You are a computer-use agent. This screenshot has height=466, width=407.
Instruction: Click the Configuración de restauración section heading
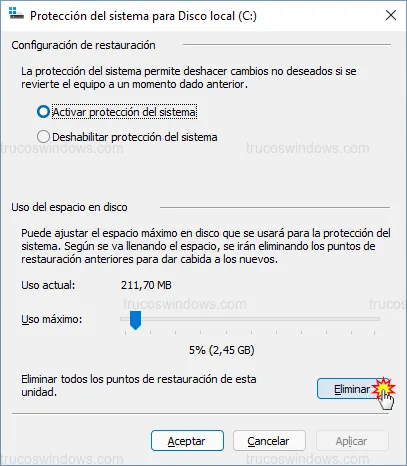(x=83, y=45)
